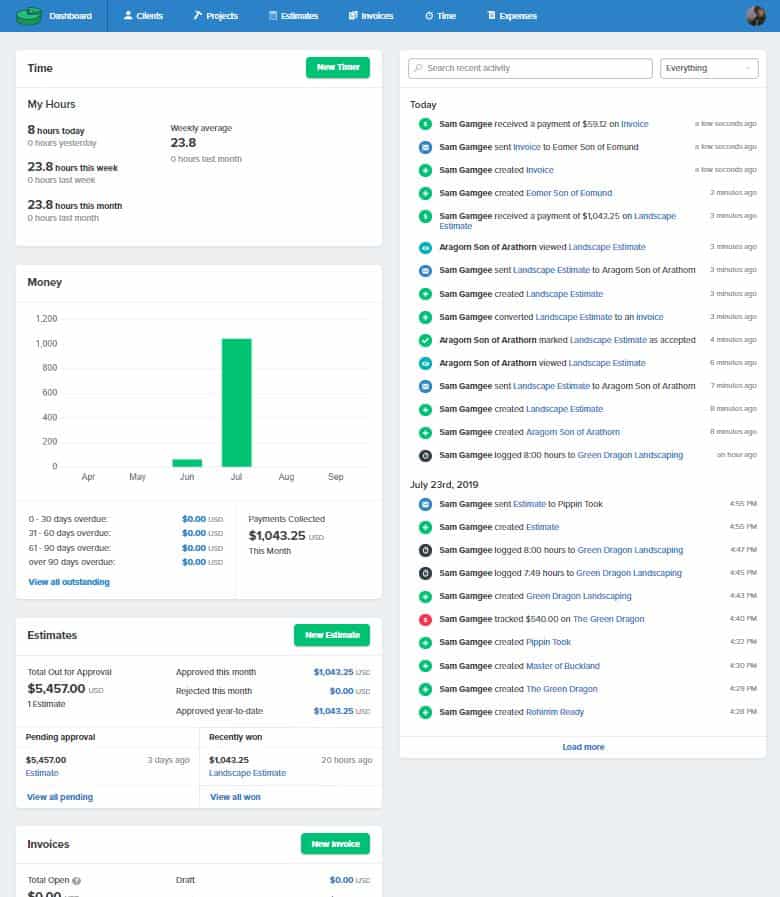780x897 pixels.
Task: Open View all pending link
Action: [x=60, y=797]
